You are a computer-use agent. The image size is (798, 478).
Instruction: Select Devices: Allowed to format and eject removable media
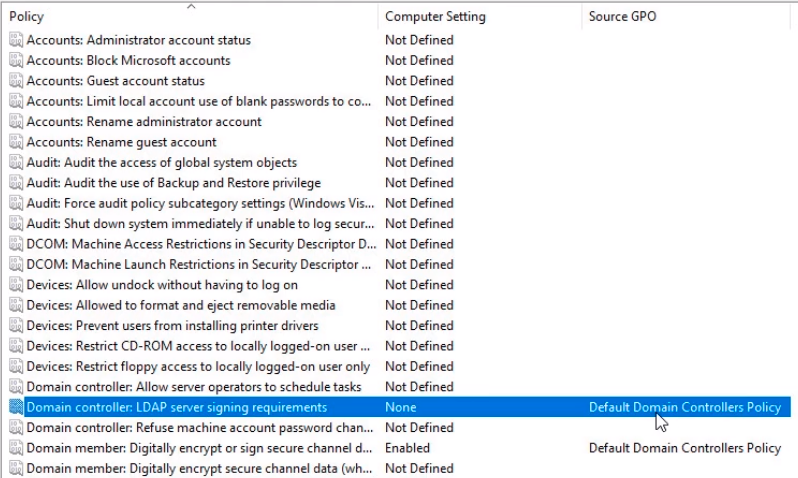(x=180, y=305)
